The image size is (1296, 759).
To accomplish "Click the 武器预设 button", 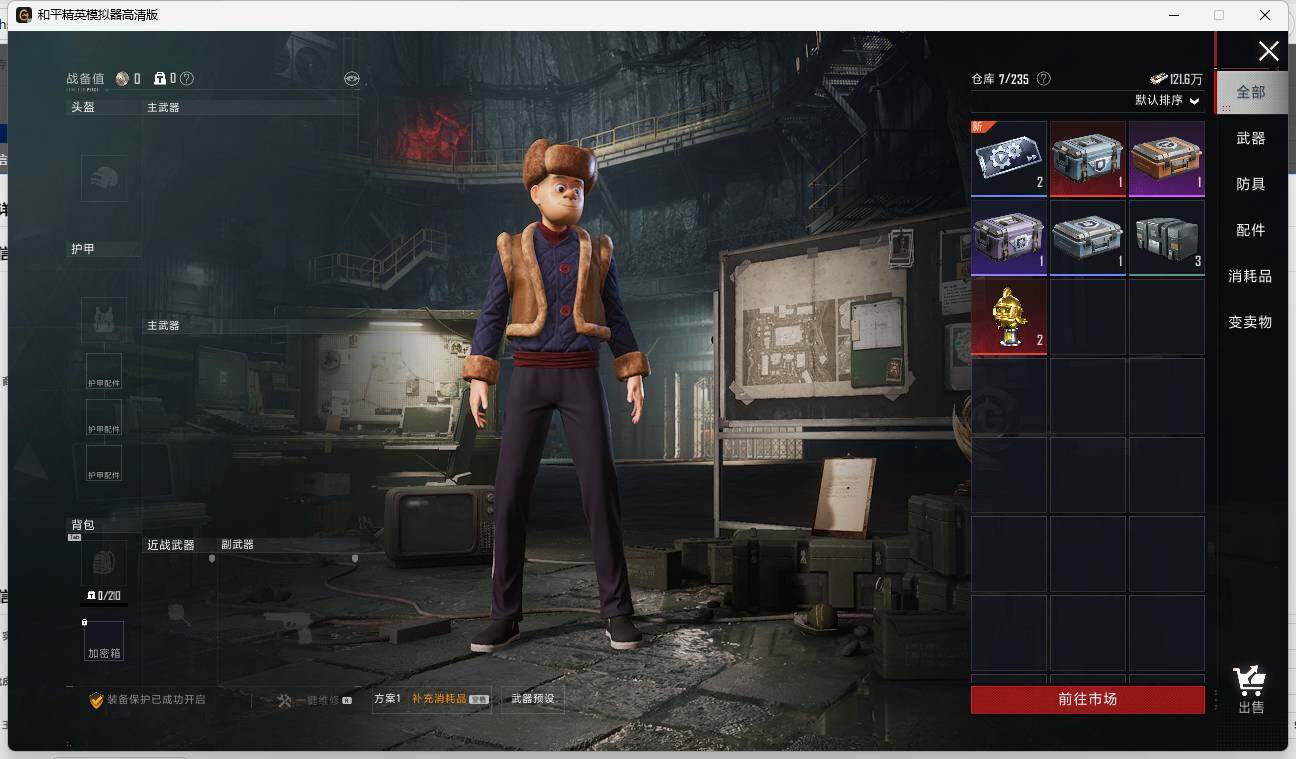I will pyautogui.click(x=532, y=699).
